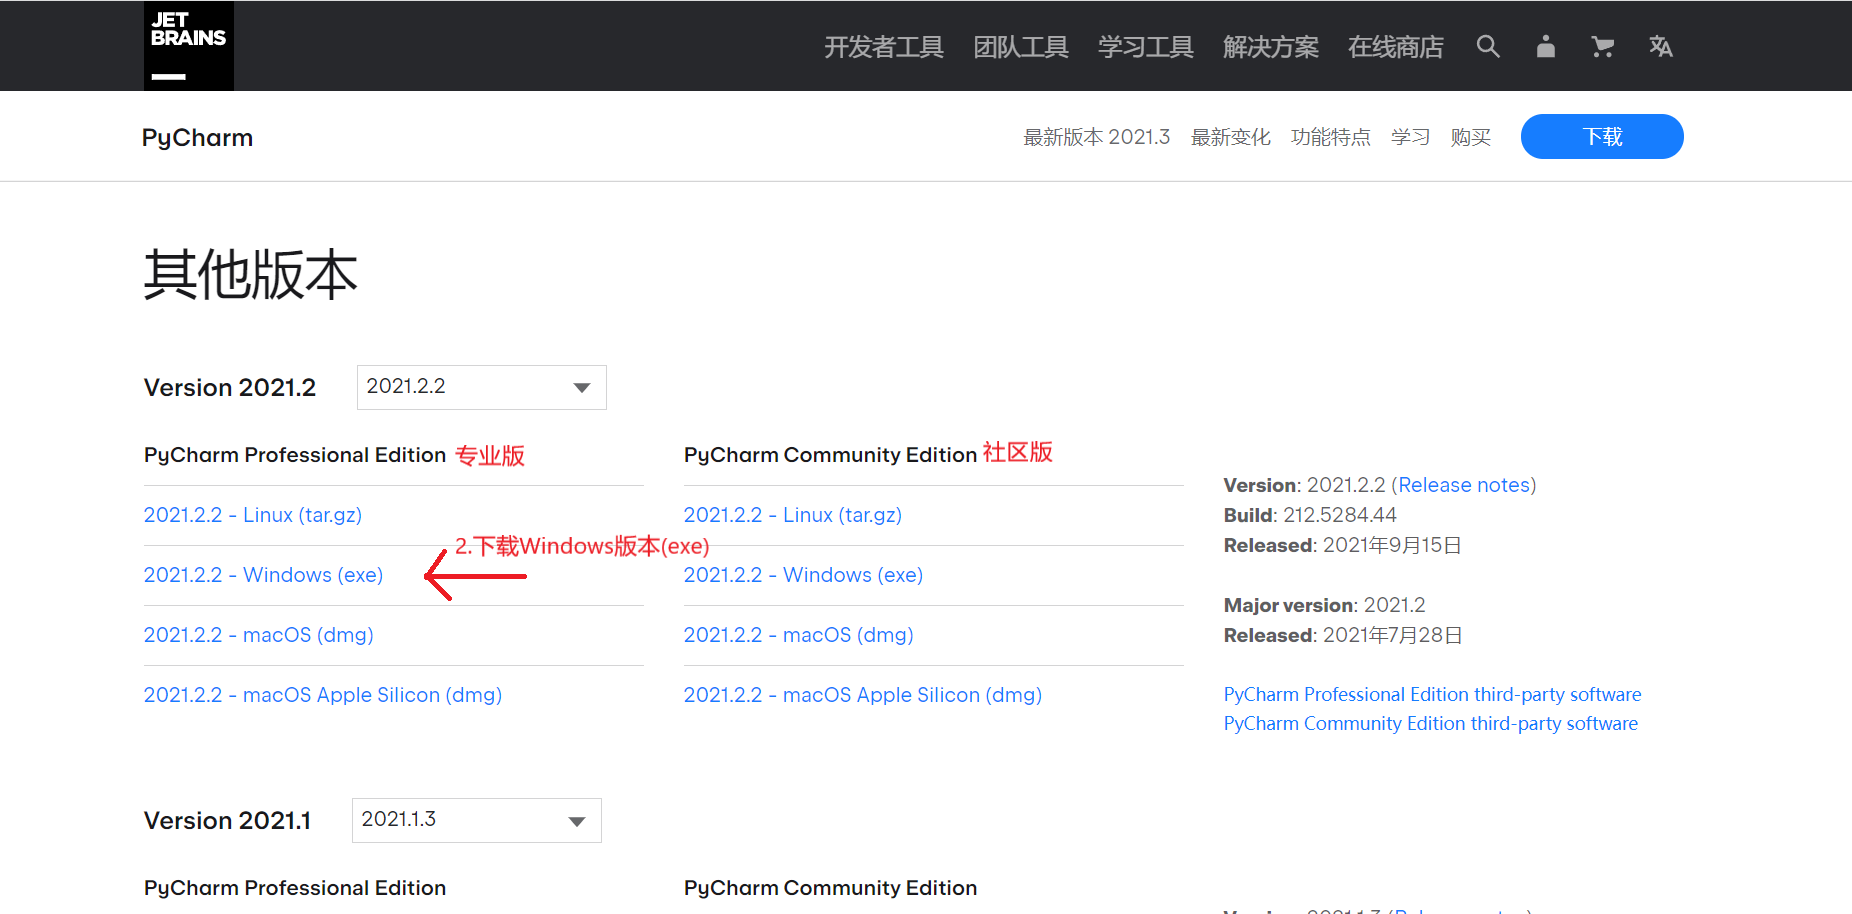Open 学习工具 menu
1852x914 pixels.
click(1146, 47)
